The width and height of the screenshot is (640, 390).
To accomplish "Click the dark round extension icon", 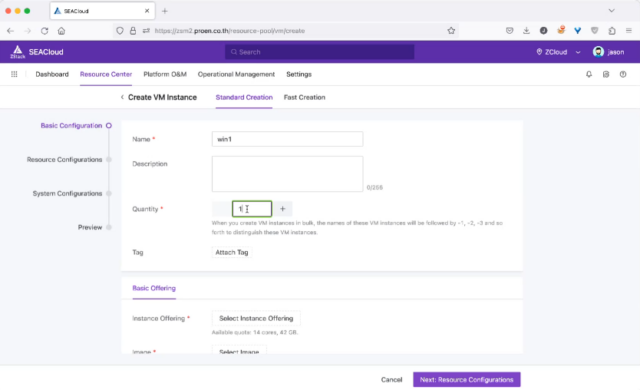I will 543,31.
